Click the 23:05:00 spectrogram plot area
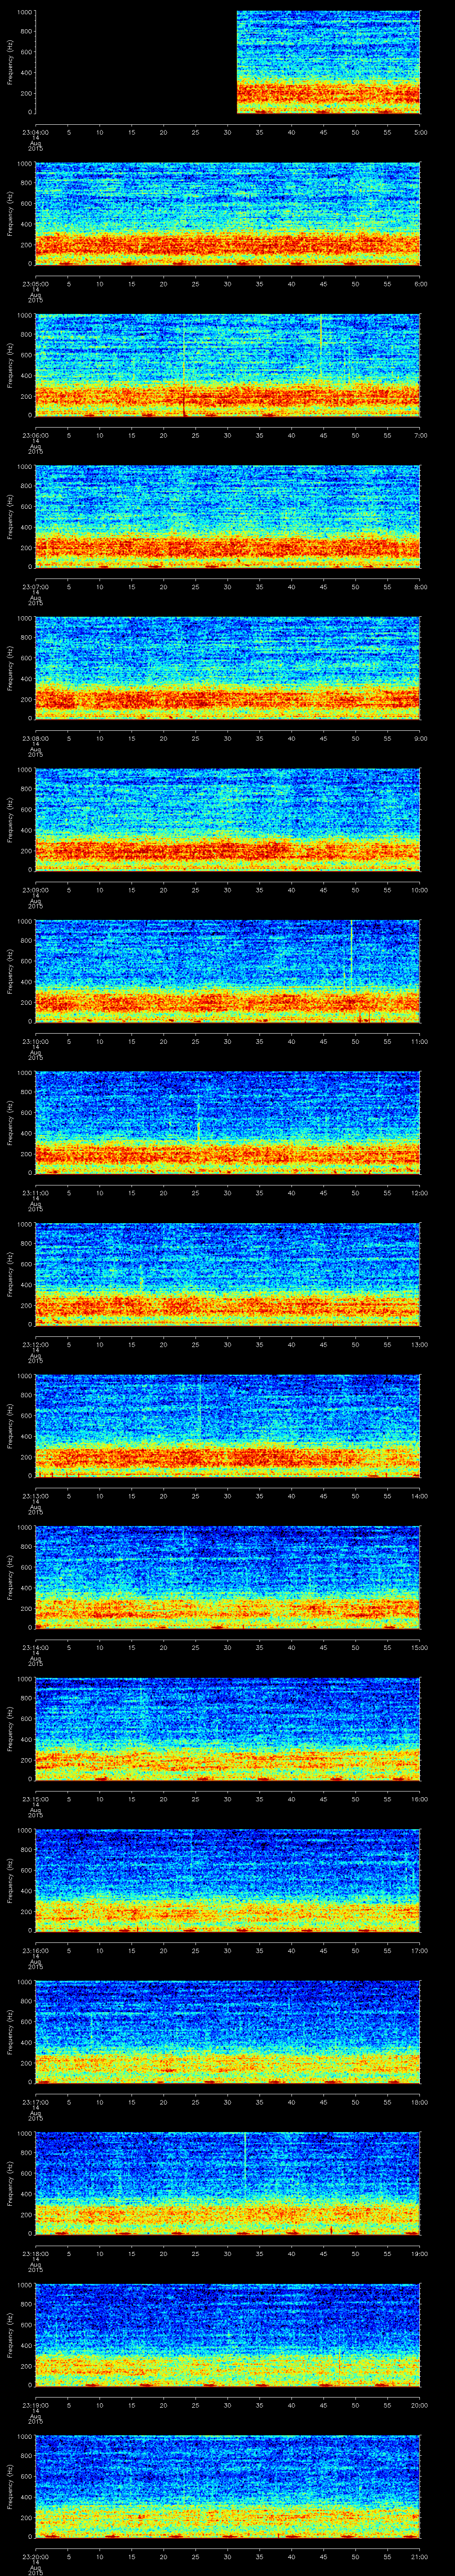This screenshot has width=455, height=2576. 228,213
